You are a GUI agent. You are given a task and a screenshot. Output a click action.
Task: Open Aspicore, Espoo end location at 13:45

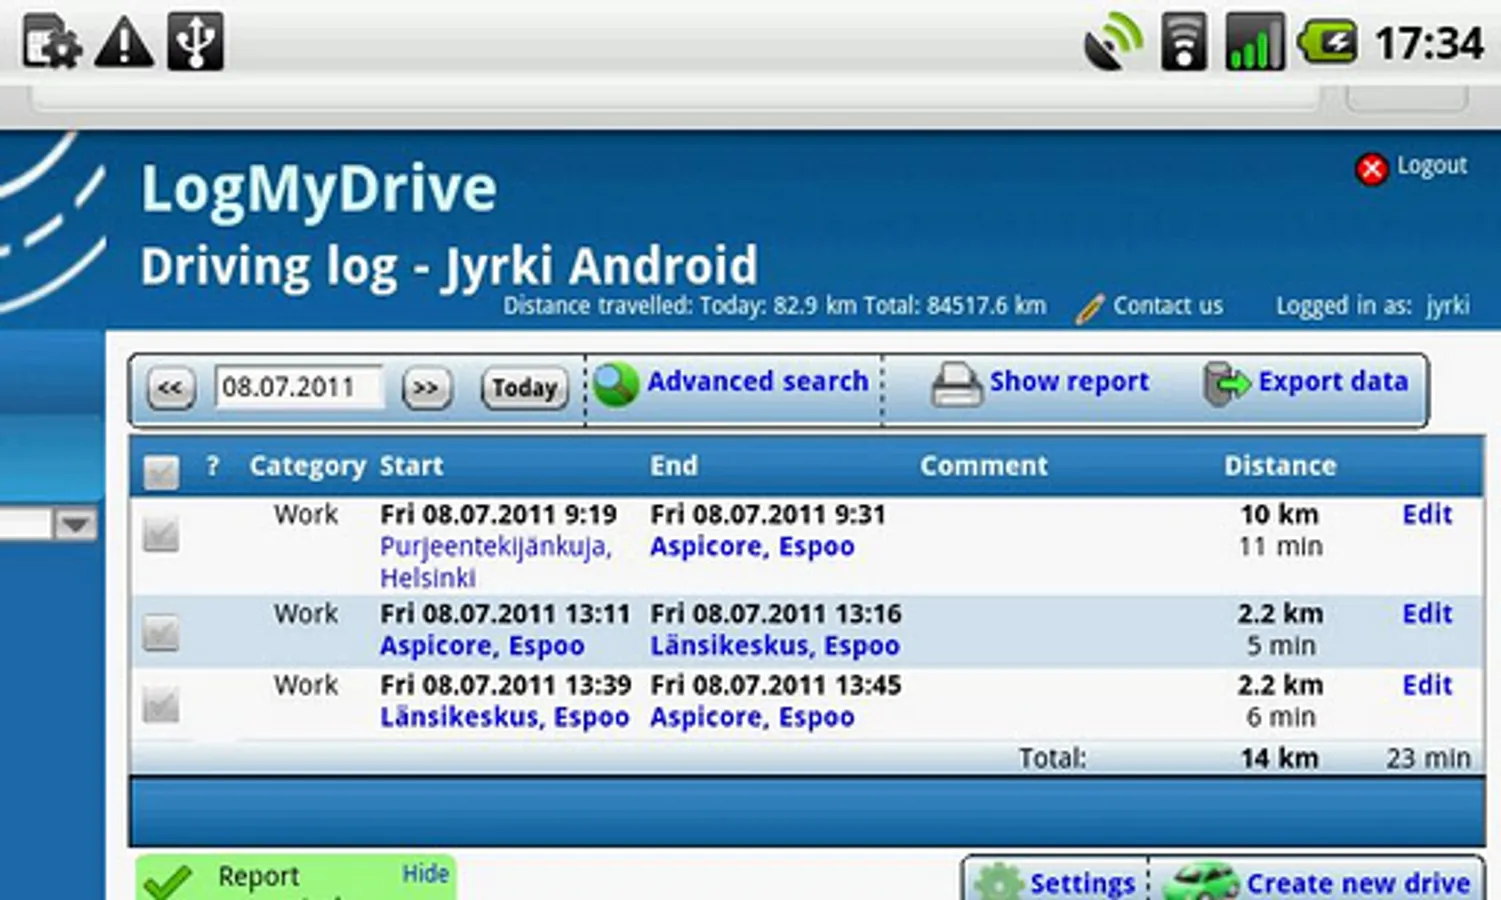click(x=752, y=717)
